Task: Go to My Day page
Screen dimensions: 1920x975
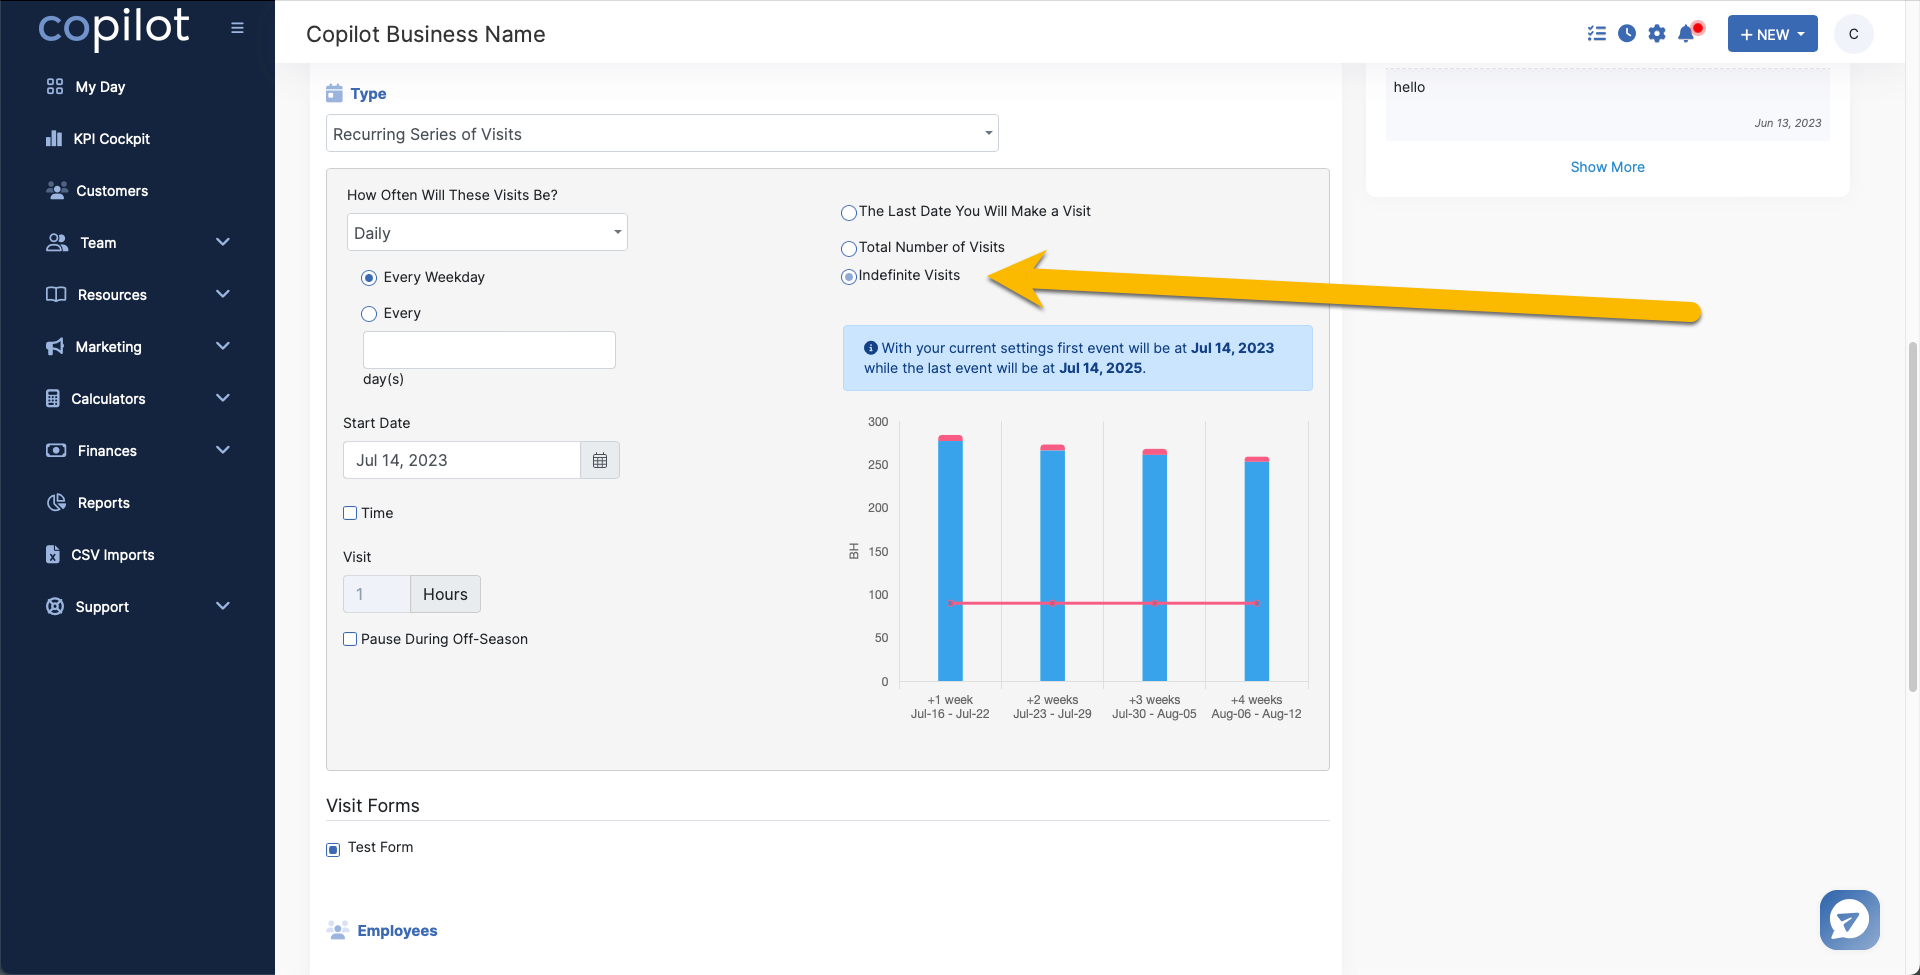Action: 100,87
